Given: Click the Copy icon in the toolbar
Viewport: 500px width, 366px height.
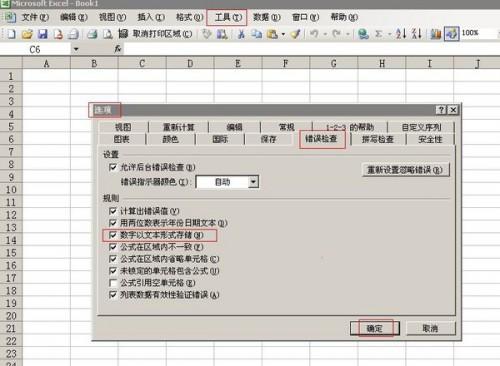Looking at the screenshot, I should 257,34.
